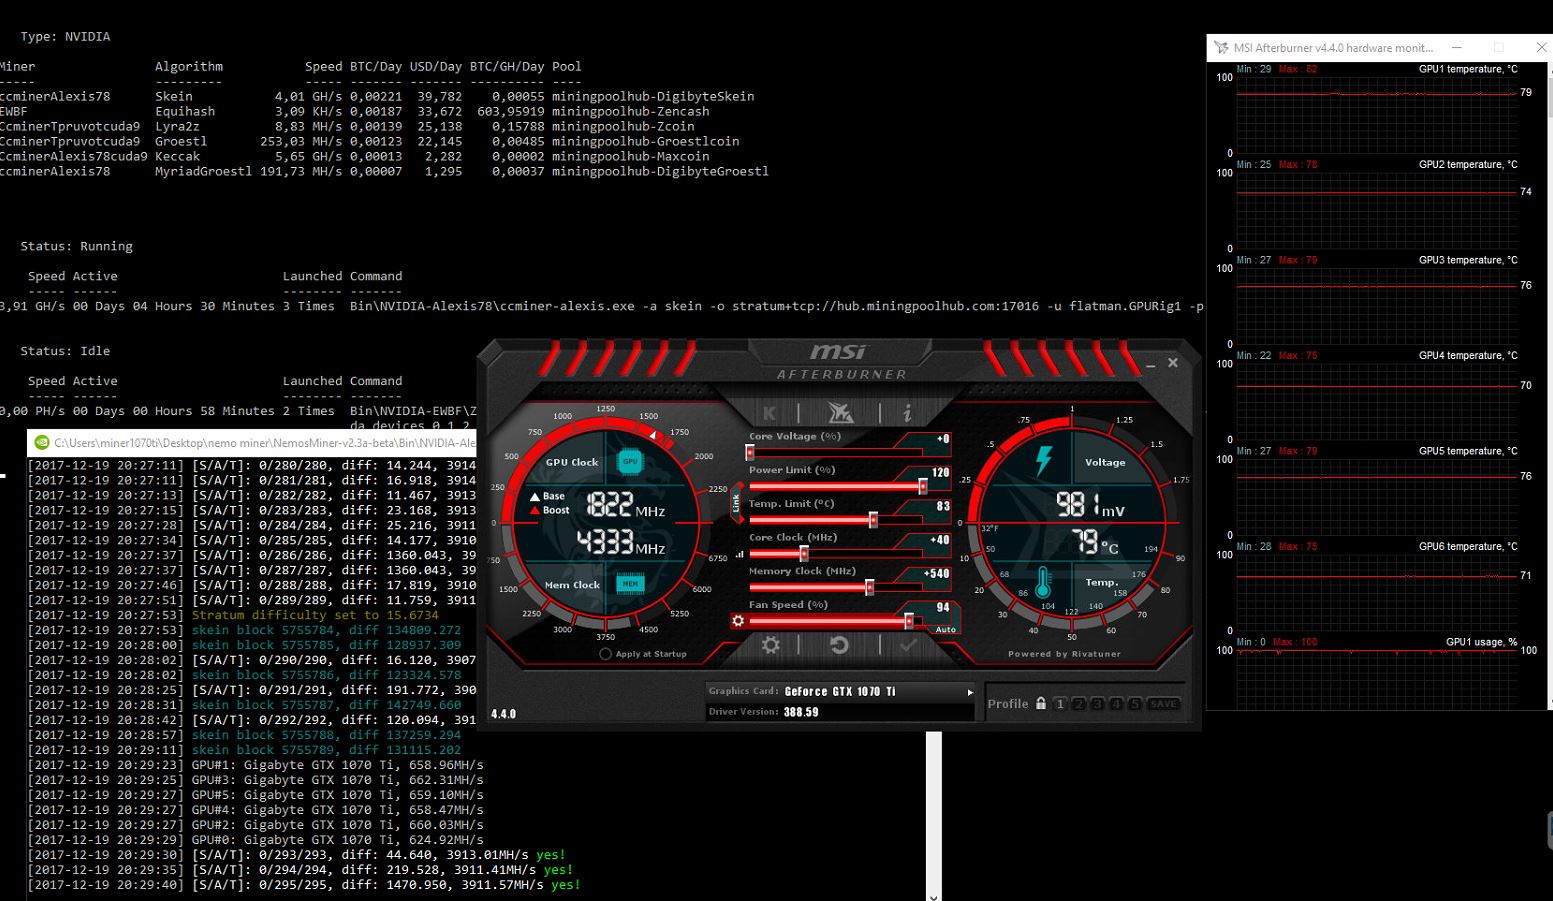The height and width of the screenshot is (901, 1553).
Task: Click the Core Clock slider handle
Action: pos(804,554)
